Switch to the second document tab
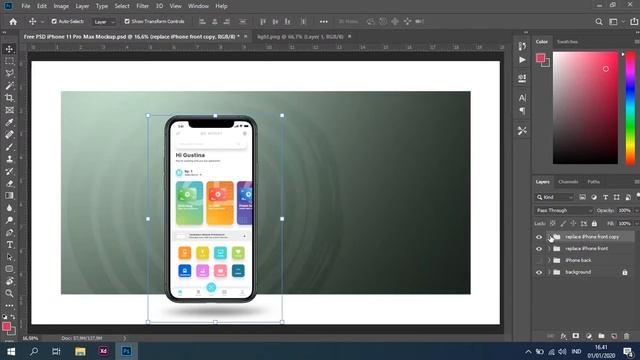This screenshot has height=360, width=640. (x=300, y=36)
